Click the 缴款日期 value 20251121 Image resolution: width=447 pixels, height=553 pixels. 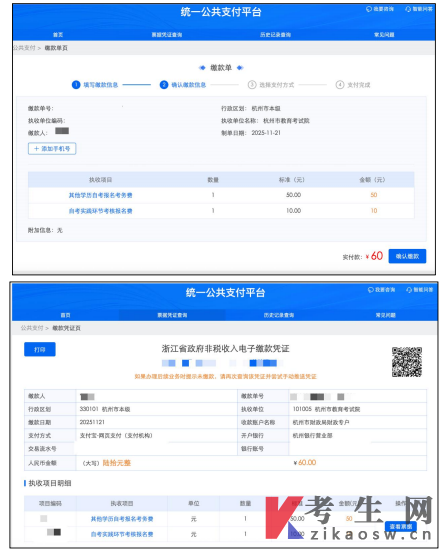point(92,422)
